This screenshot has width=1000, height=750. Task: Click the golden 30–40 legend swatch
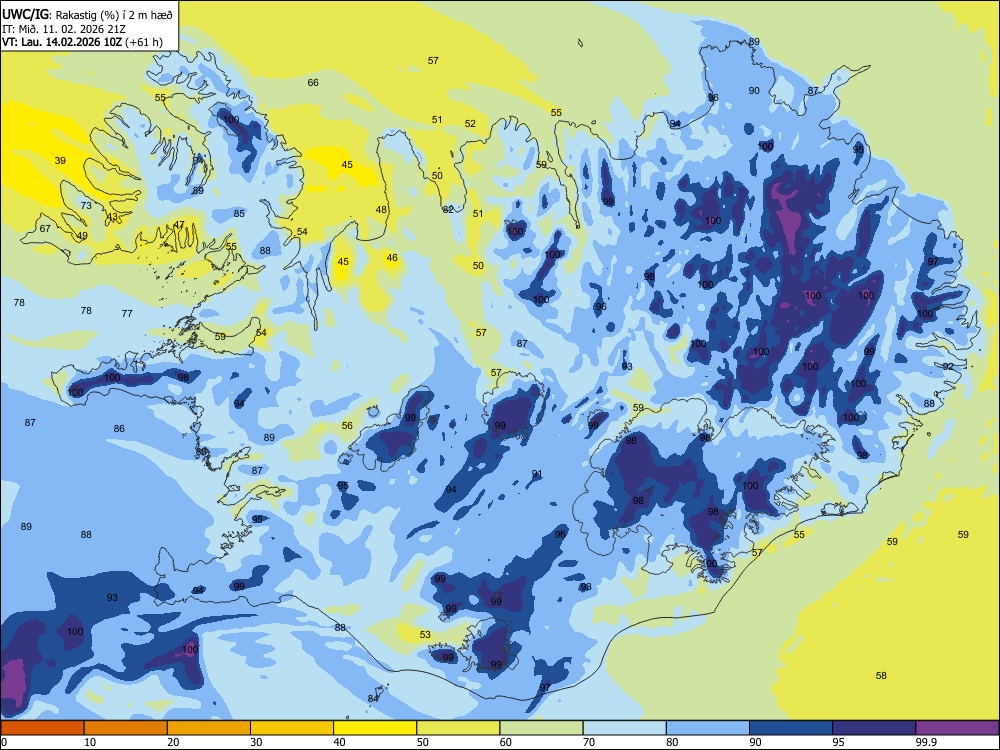click(292, 728)
